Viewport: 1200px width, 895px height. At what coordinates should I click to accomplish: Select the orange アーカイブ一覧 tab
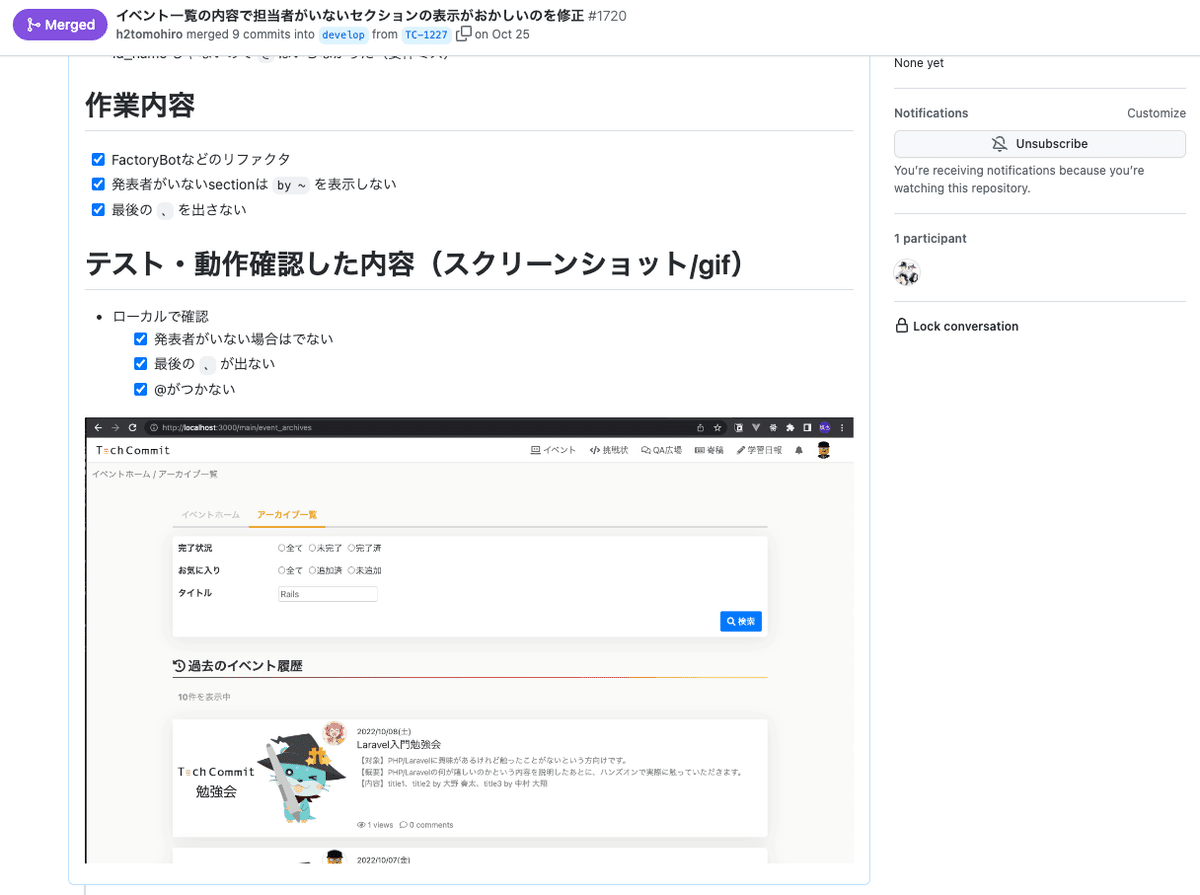click(x=287, y=514)
